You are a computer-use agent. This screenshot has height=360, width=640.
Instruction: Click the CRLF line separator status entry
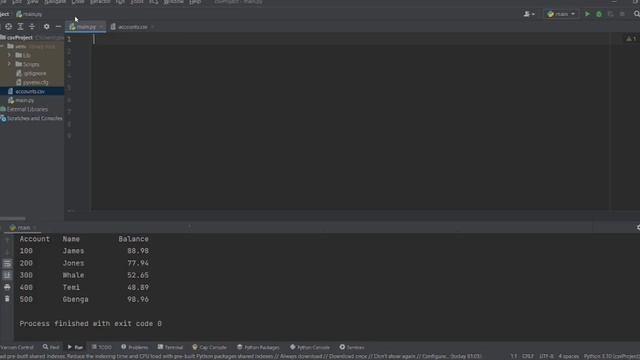pos(528,356)
